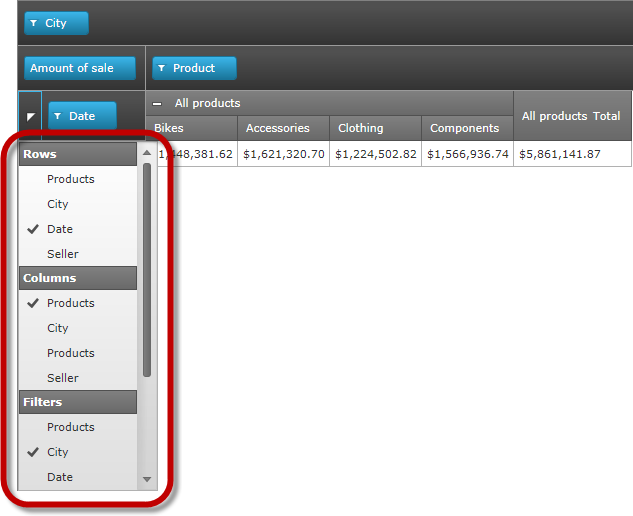Uncheck City under Filters section
Viewport: 633px width, 516px height.
click(x=58, y=452)
